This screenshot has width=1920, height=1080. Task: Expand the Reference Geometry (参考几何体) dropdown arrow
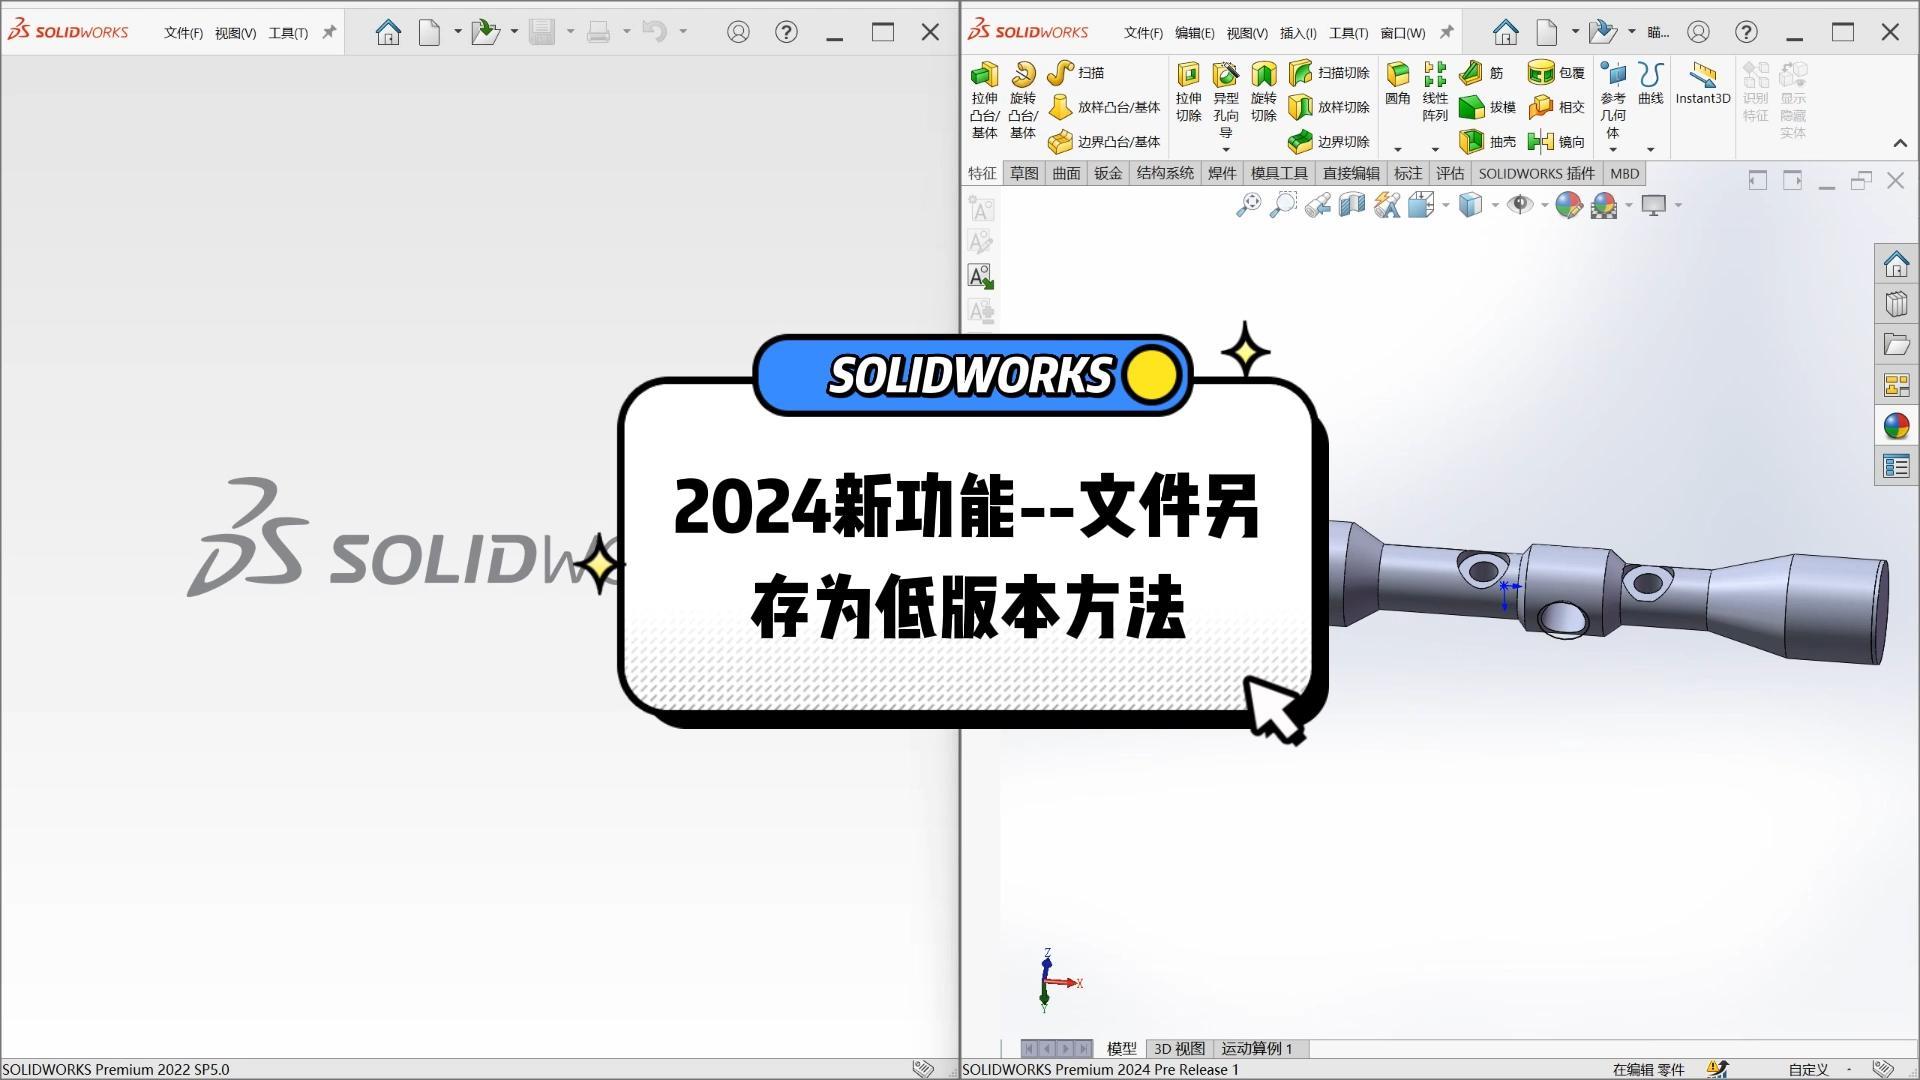point(1613,150)
